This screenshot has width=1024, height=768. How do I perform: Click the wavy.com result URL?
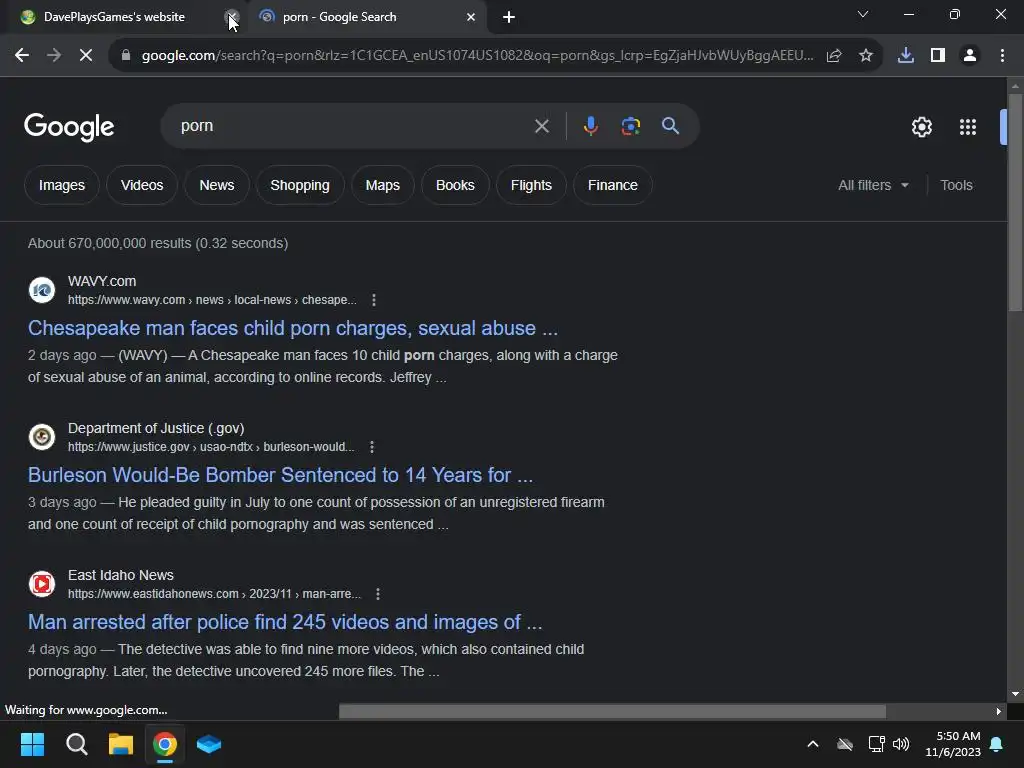coord(212,300)
